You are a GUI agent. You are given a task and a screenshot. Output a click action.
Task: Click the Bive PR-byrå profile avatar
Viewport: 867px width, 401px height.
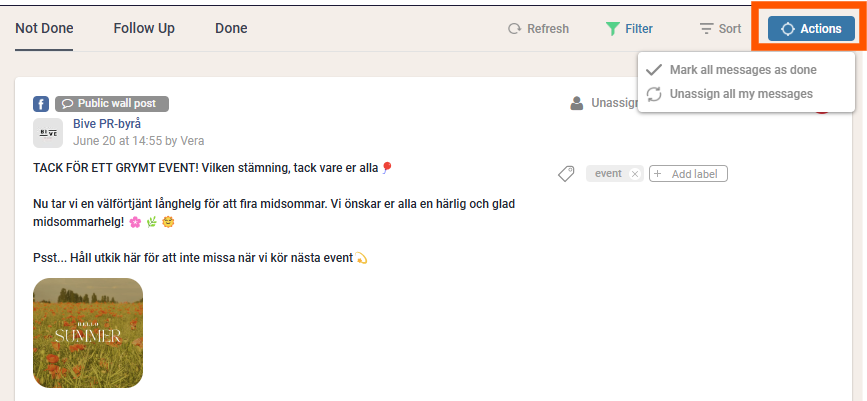coord(48,133)
